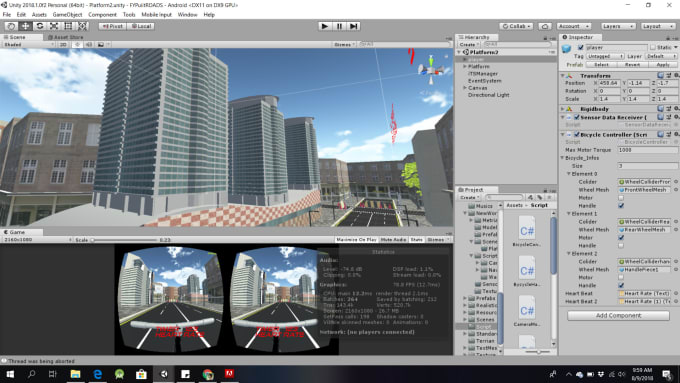Screen dimensions: 680x383
Task: Open Sensor Data Receiver settings gear
Action: (676, 117)
